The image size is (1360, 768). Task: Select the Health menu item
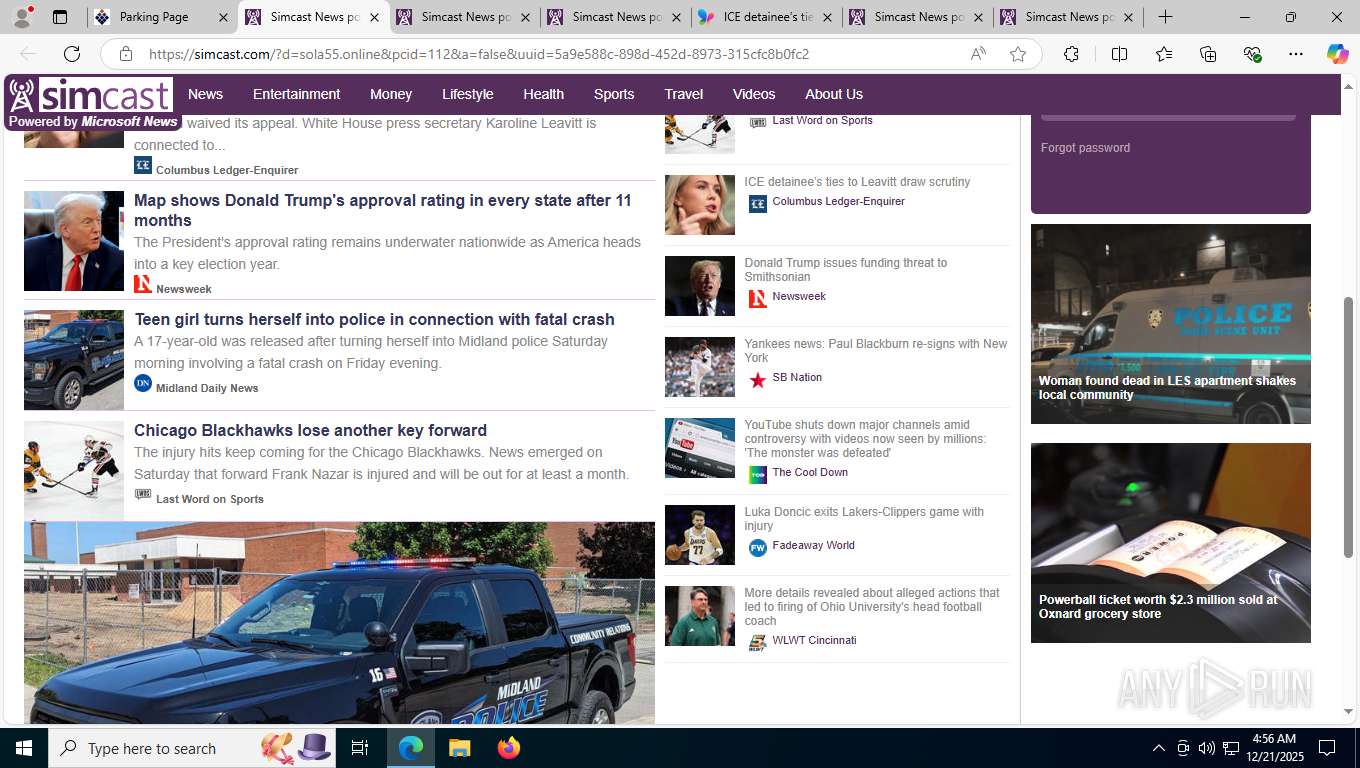(543, 94)
